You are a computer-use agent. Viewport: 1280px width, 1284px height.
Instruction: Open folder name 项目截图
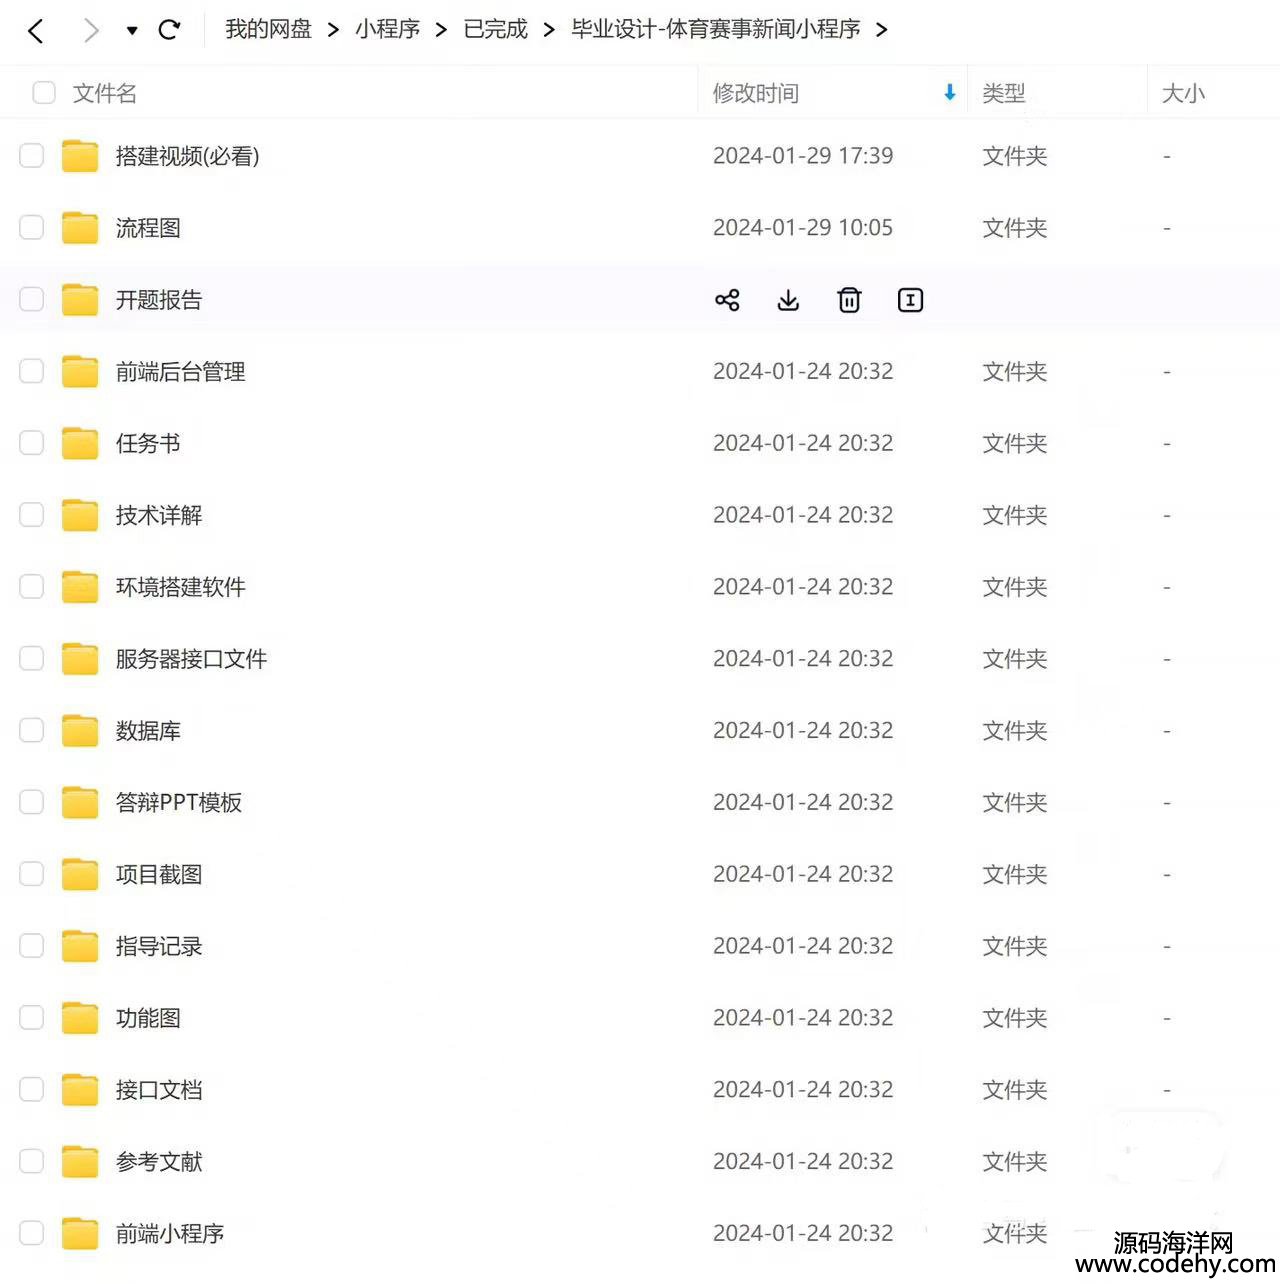[x=159, y=875]
